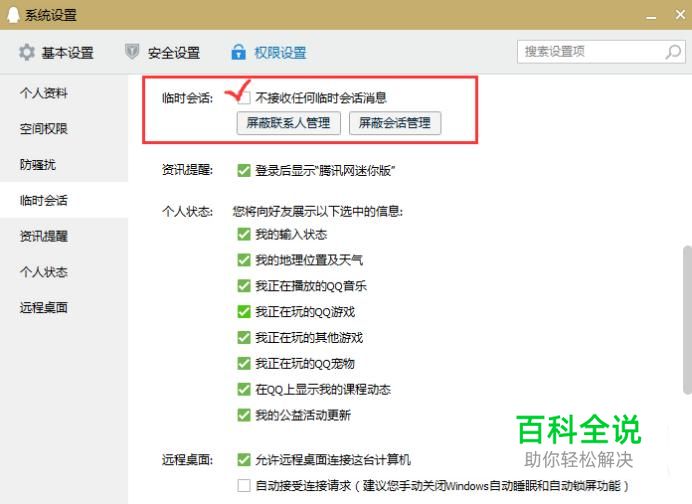The width and height of the screenshot is (692, 504).
Task: Open 资讯提醒 in the sidebar
Action: pos(44,236)
